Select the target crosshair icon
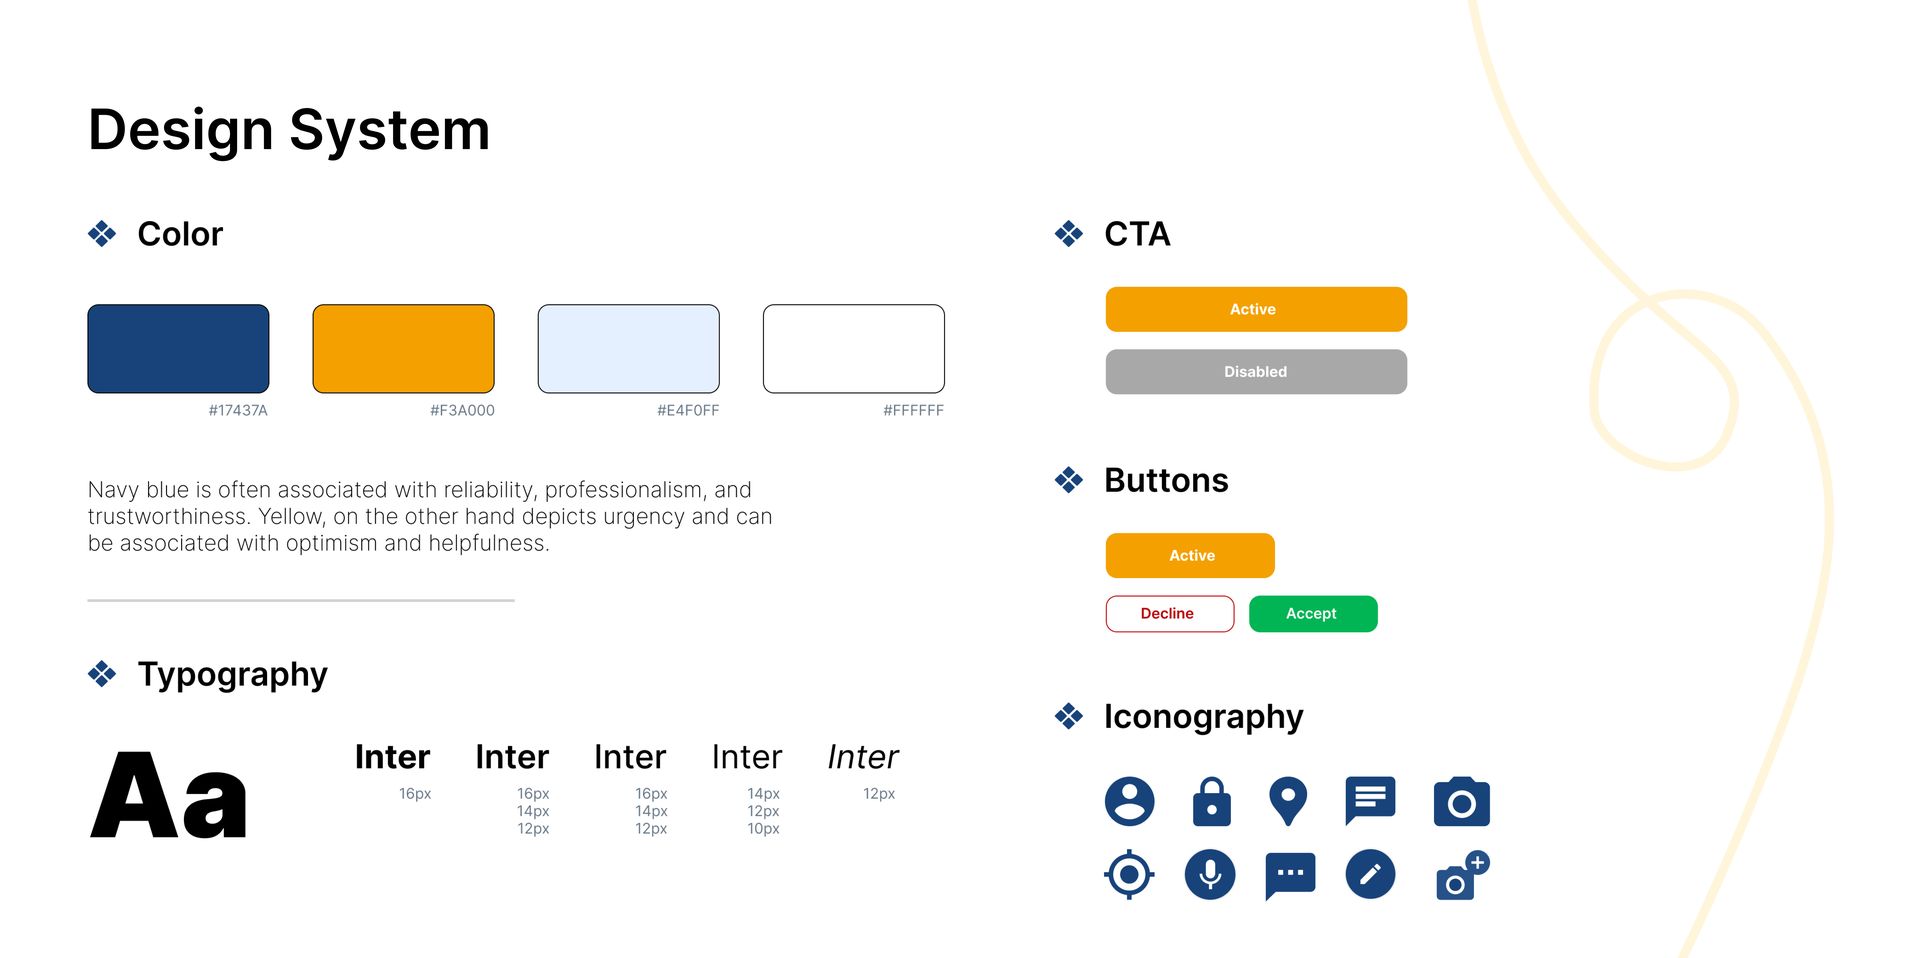This screenshot has height=958, width=1920. point(1129,875)
